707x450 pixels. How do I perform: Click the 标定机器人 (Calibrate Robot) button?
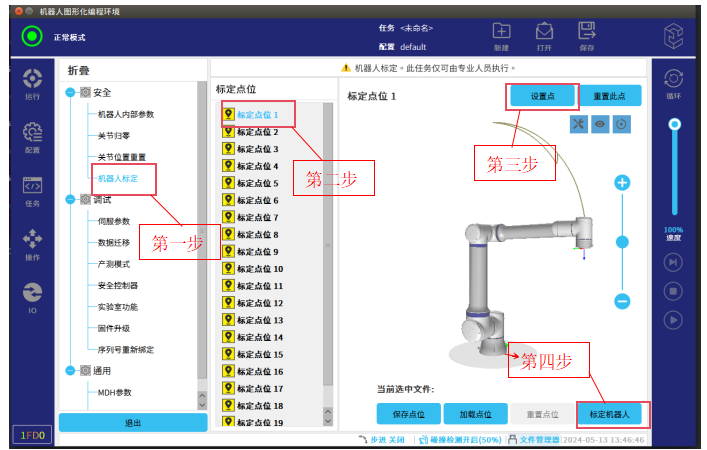(614, 414)
